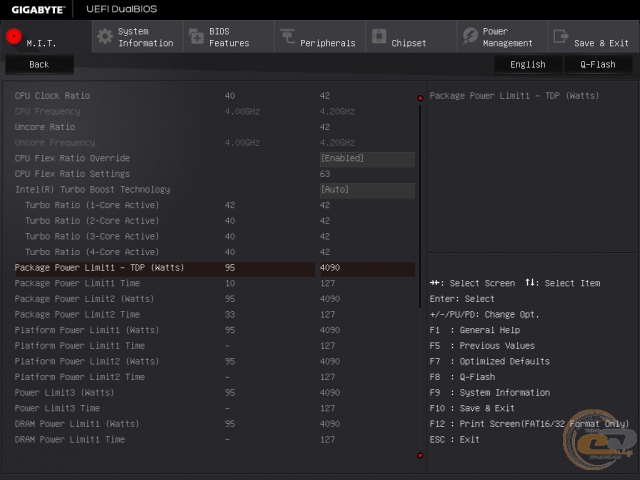Click the Peripherals connector icon

tap(287, 36)
